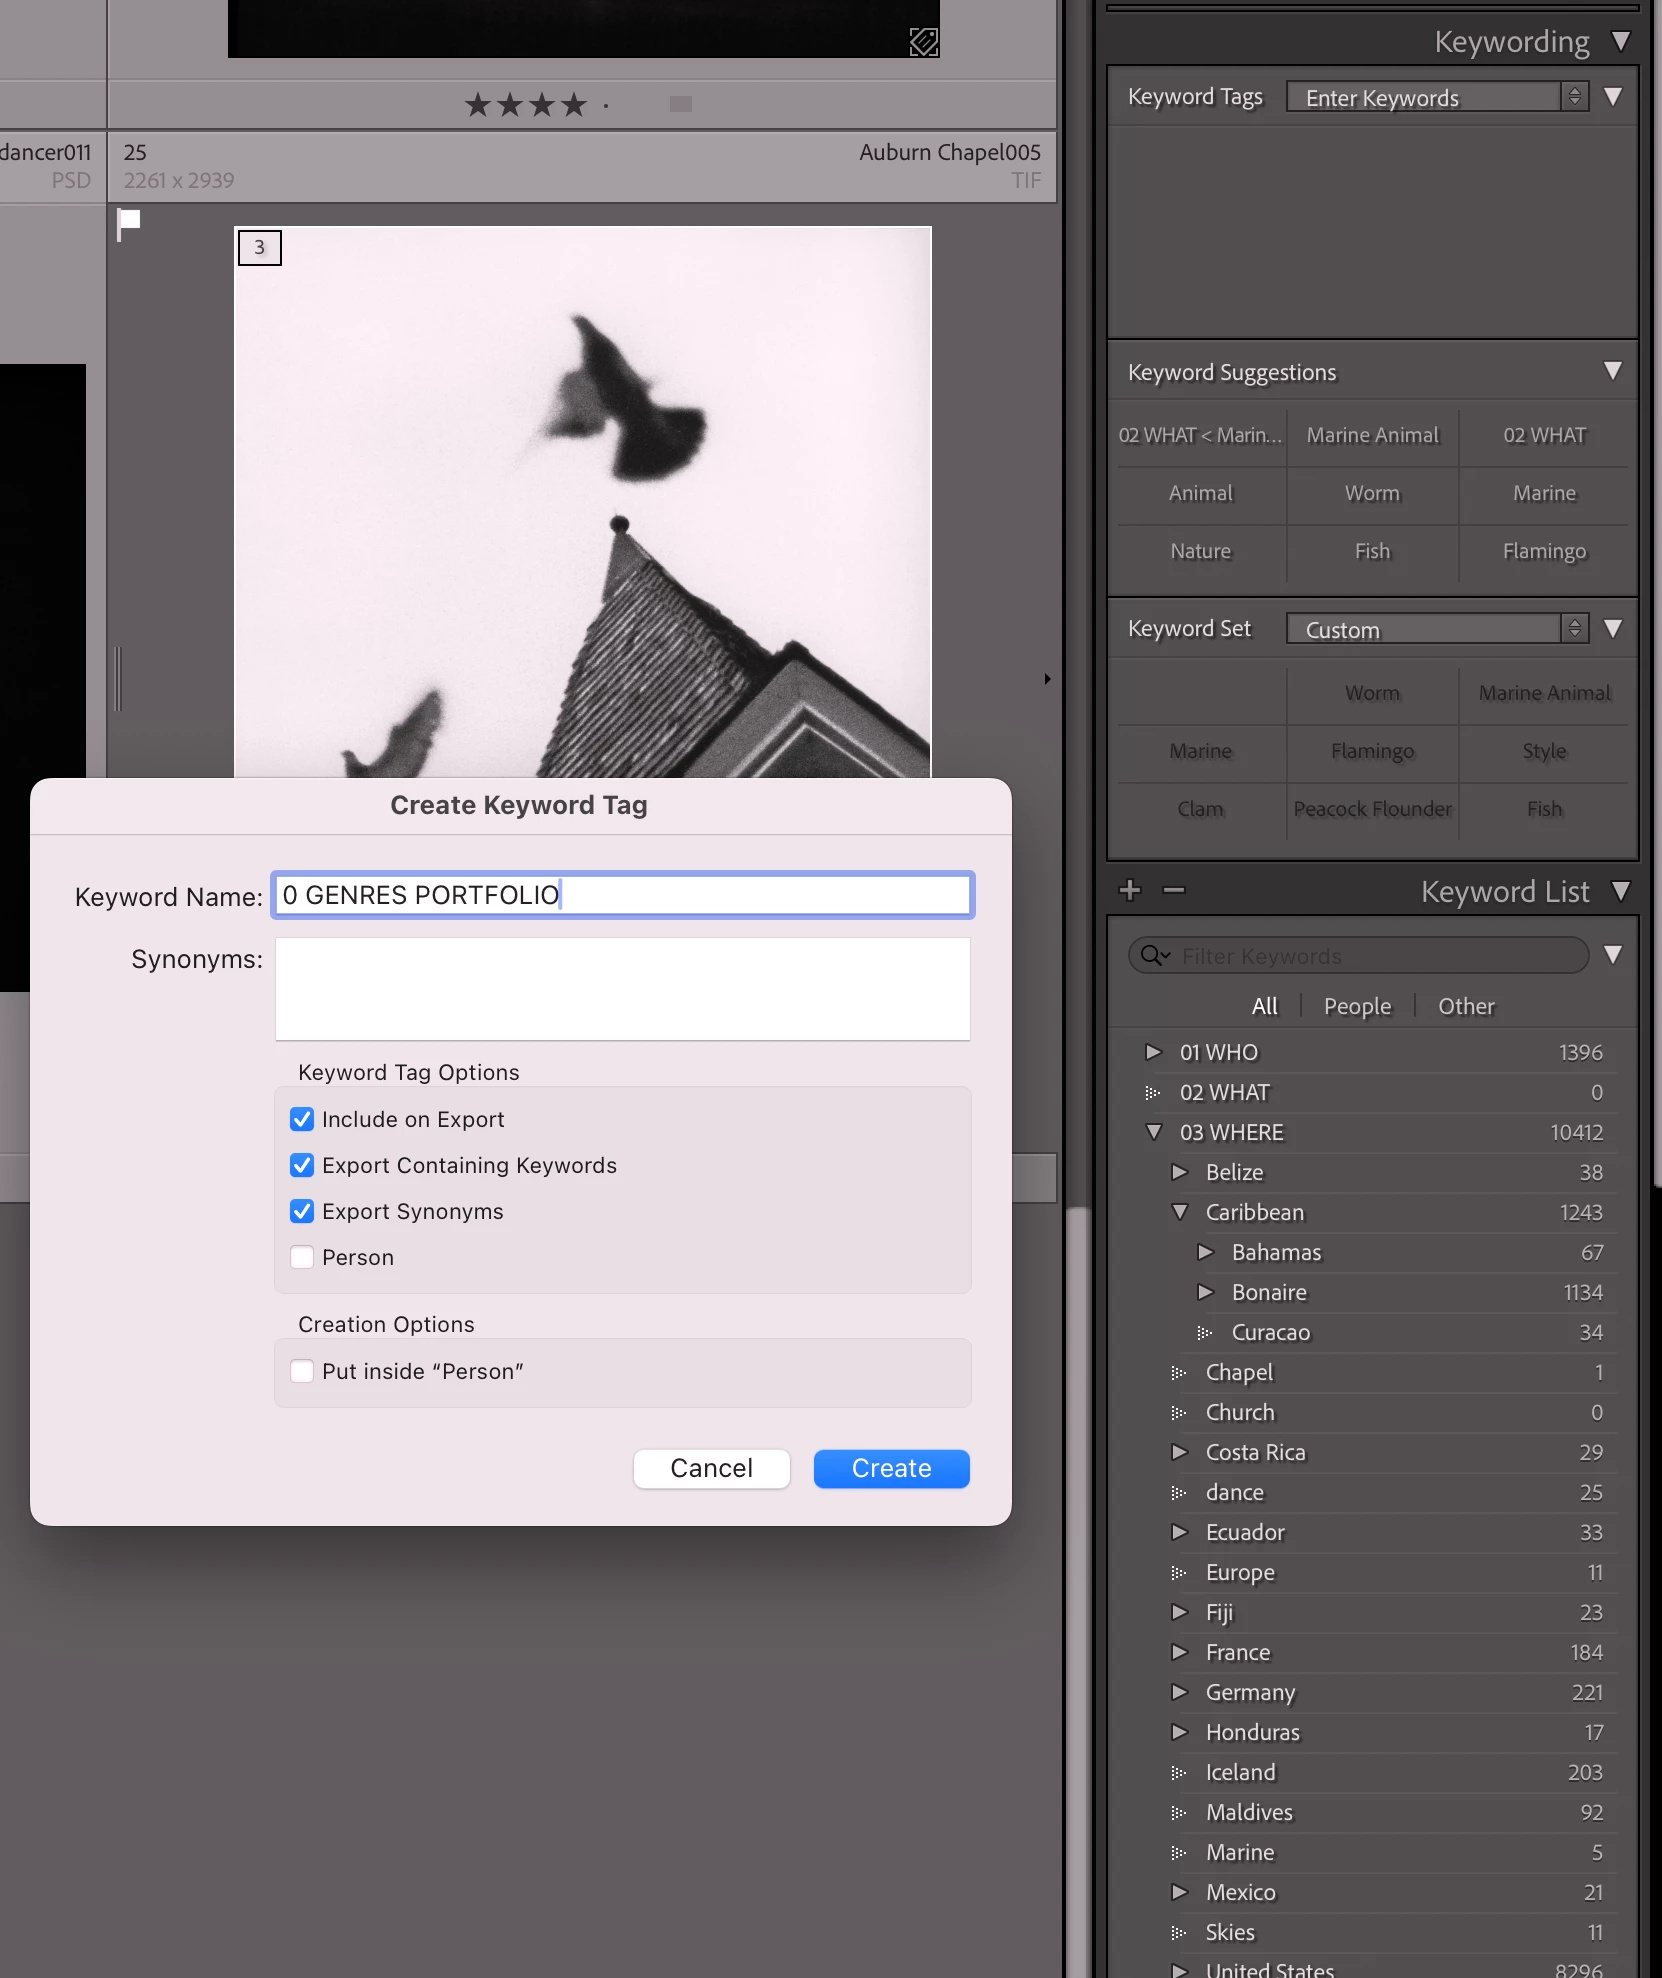Image resolution: width=1662 pixels, height=1978 pixels.
Task: Collapse the Keyword Set section triangle
Action: tap(1613, 628)
